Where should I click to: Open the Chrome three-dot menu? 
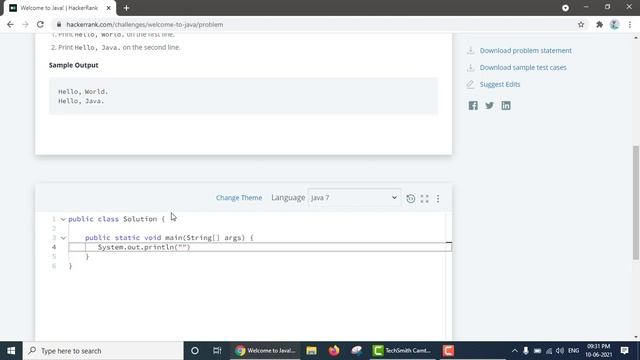(x=630, y=24)
